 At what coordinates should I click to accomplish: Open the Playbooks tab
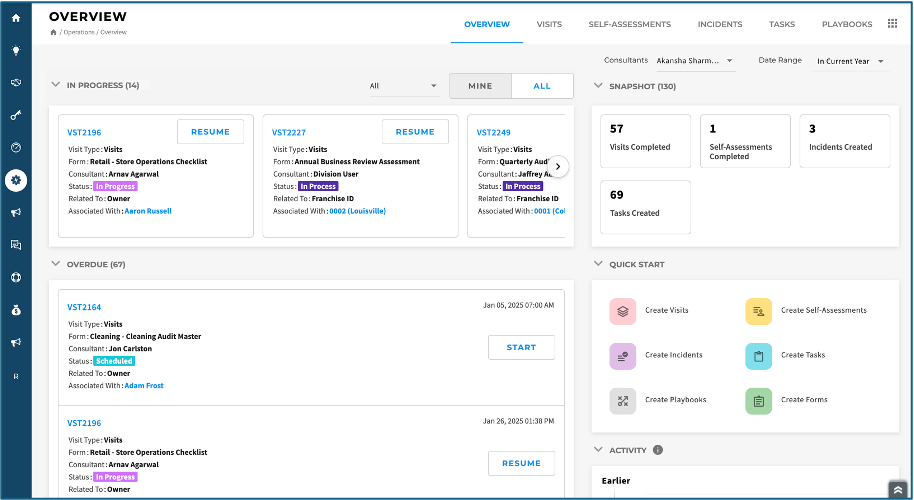point(847,24)
